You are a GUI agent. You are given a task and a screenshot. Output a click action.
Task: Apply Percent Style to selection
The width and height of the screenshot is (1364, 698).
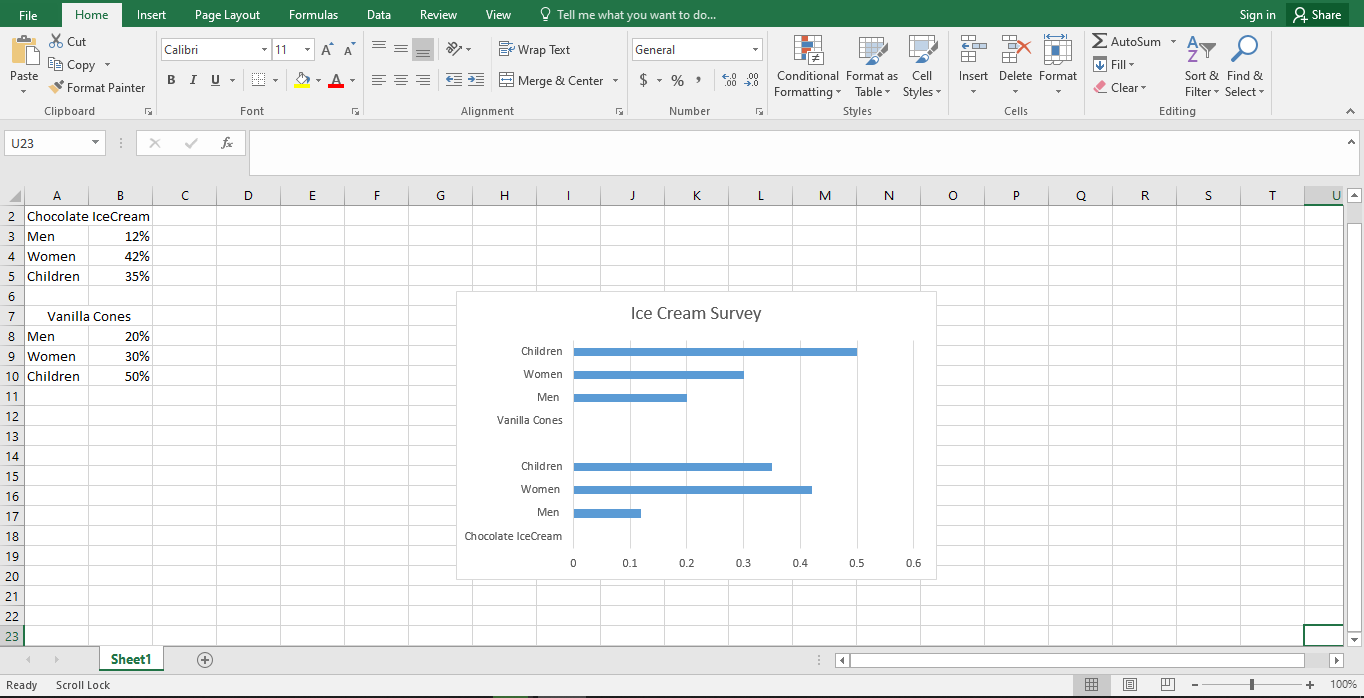click(x=676, y=80)
